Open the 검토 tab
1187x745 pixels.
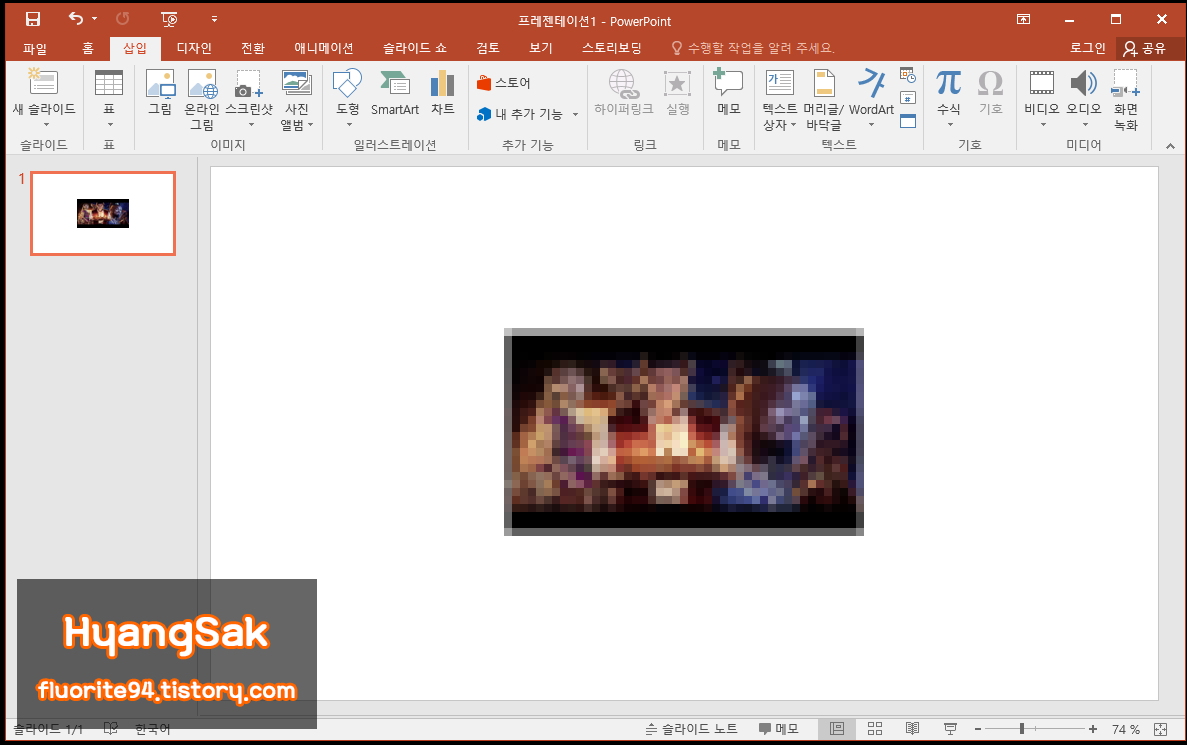point(488,48)
